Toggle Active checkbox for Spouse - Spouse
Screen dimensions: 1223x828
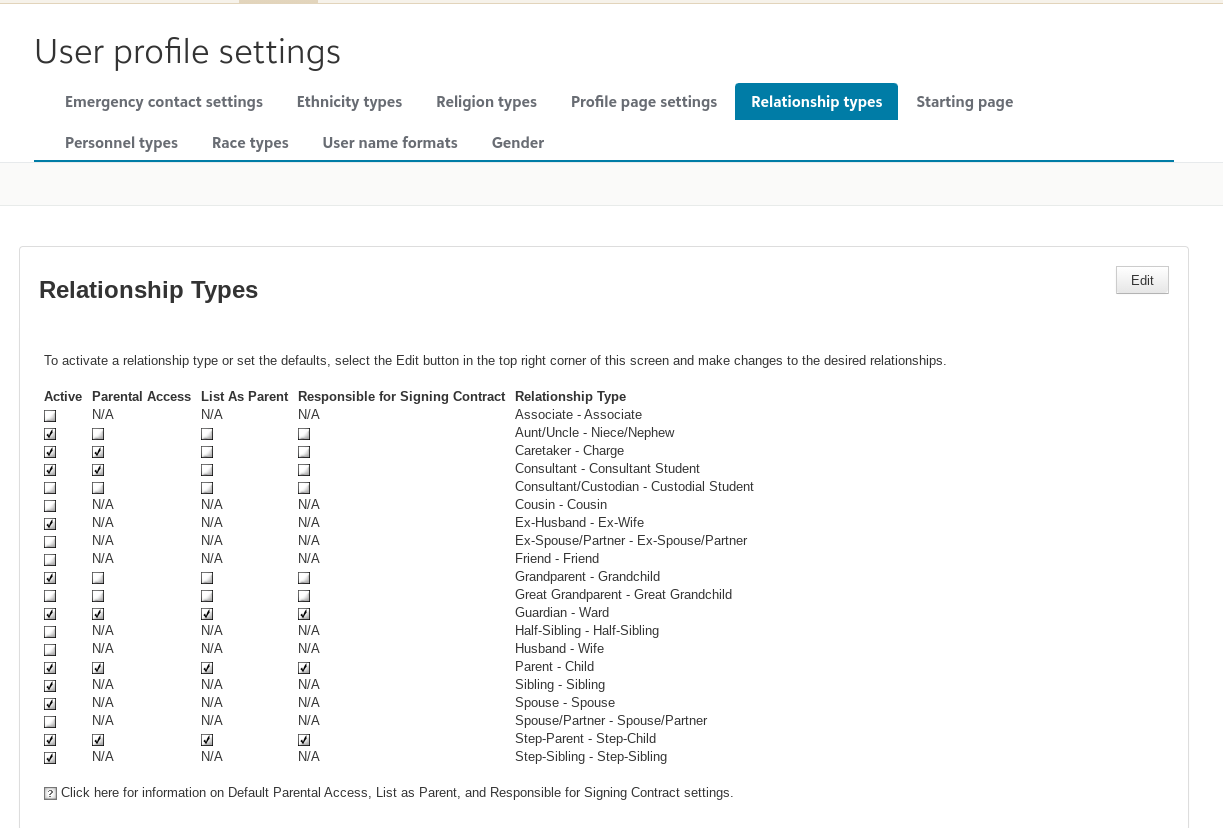(x=50, y=704)
